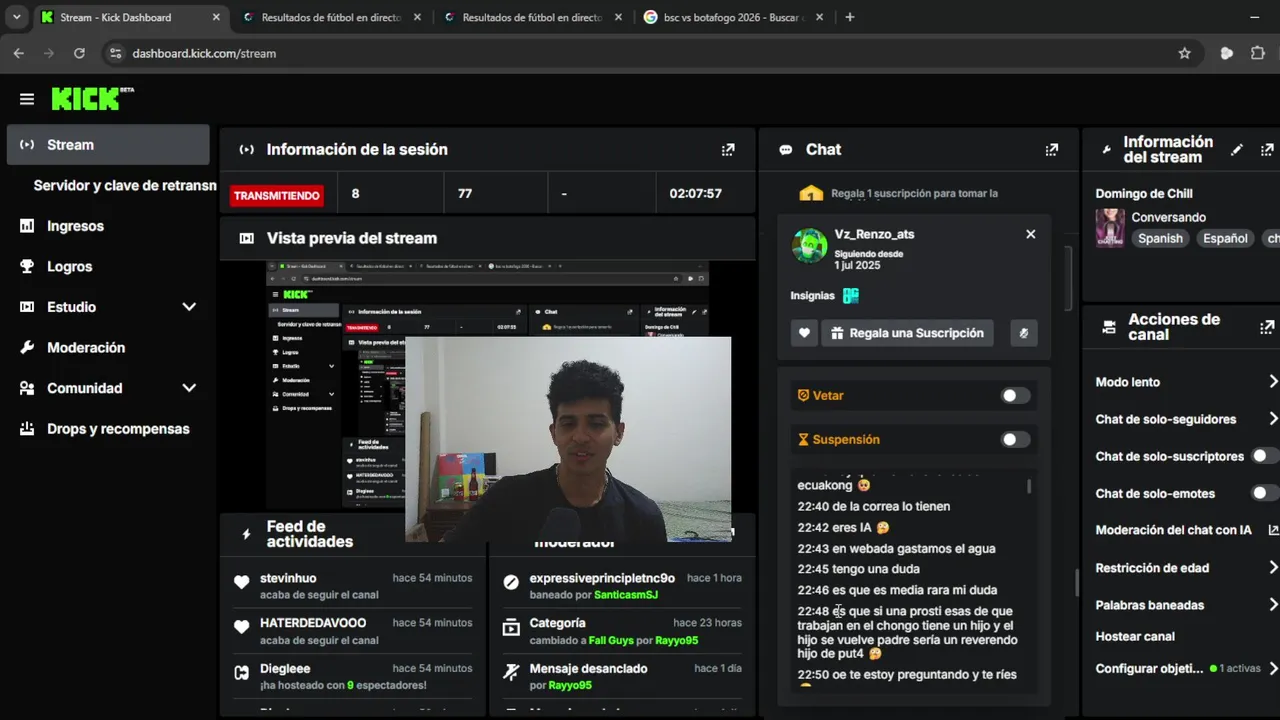The height and width of the screenshot is (720, 1280).
Task: Click the Insignias badge icon
Action: 851,296
